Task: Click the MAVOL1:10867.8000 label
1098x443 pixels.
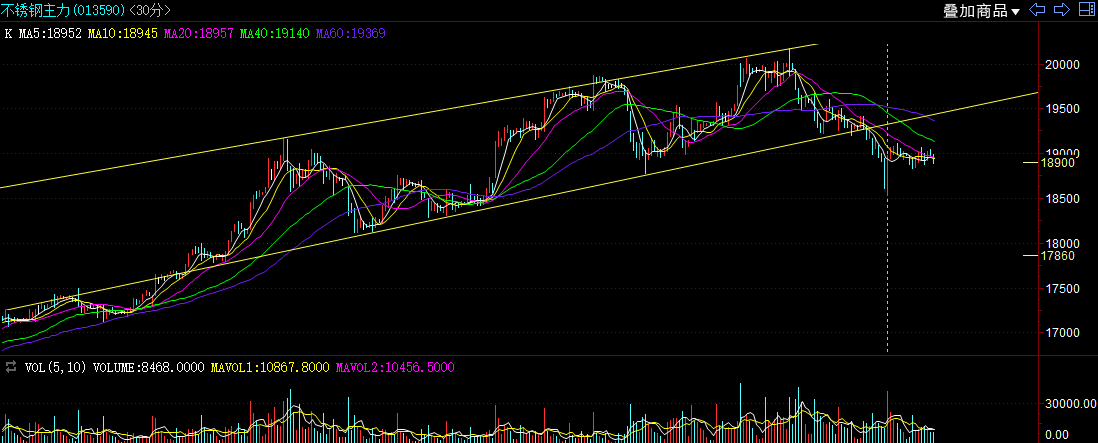Action: point(270,367)
